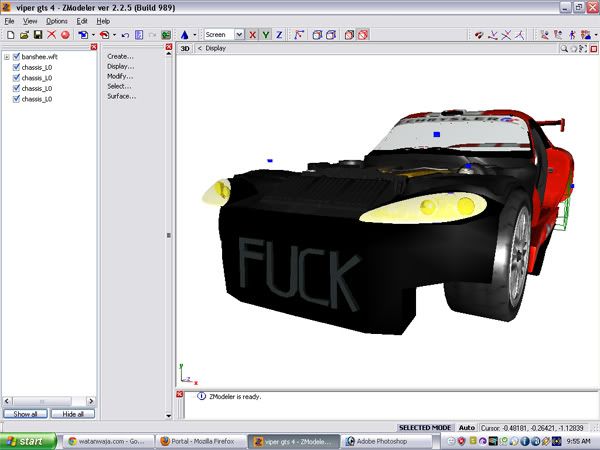Click the highlighted red cube icon
Screen dimensions: 600x450
click(x=363, y=35)
